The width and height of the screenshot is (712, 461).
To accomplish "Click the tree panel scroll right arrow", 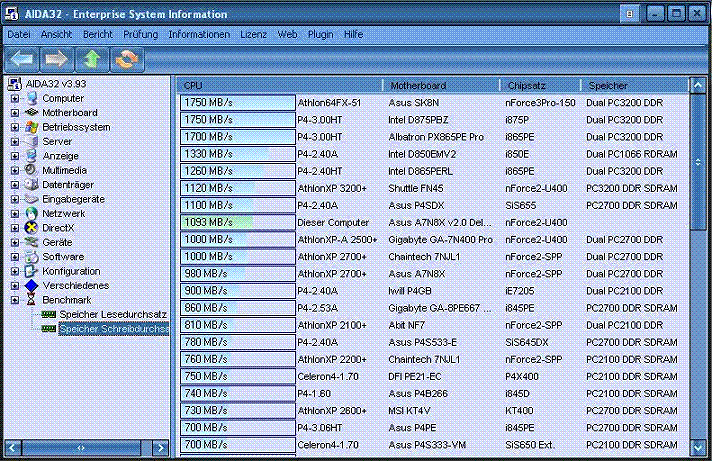I will pos(161,448).
